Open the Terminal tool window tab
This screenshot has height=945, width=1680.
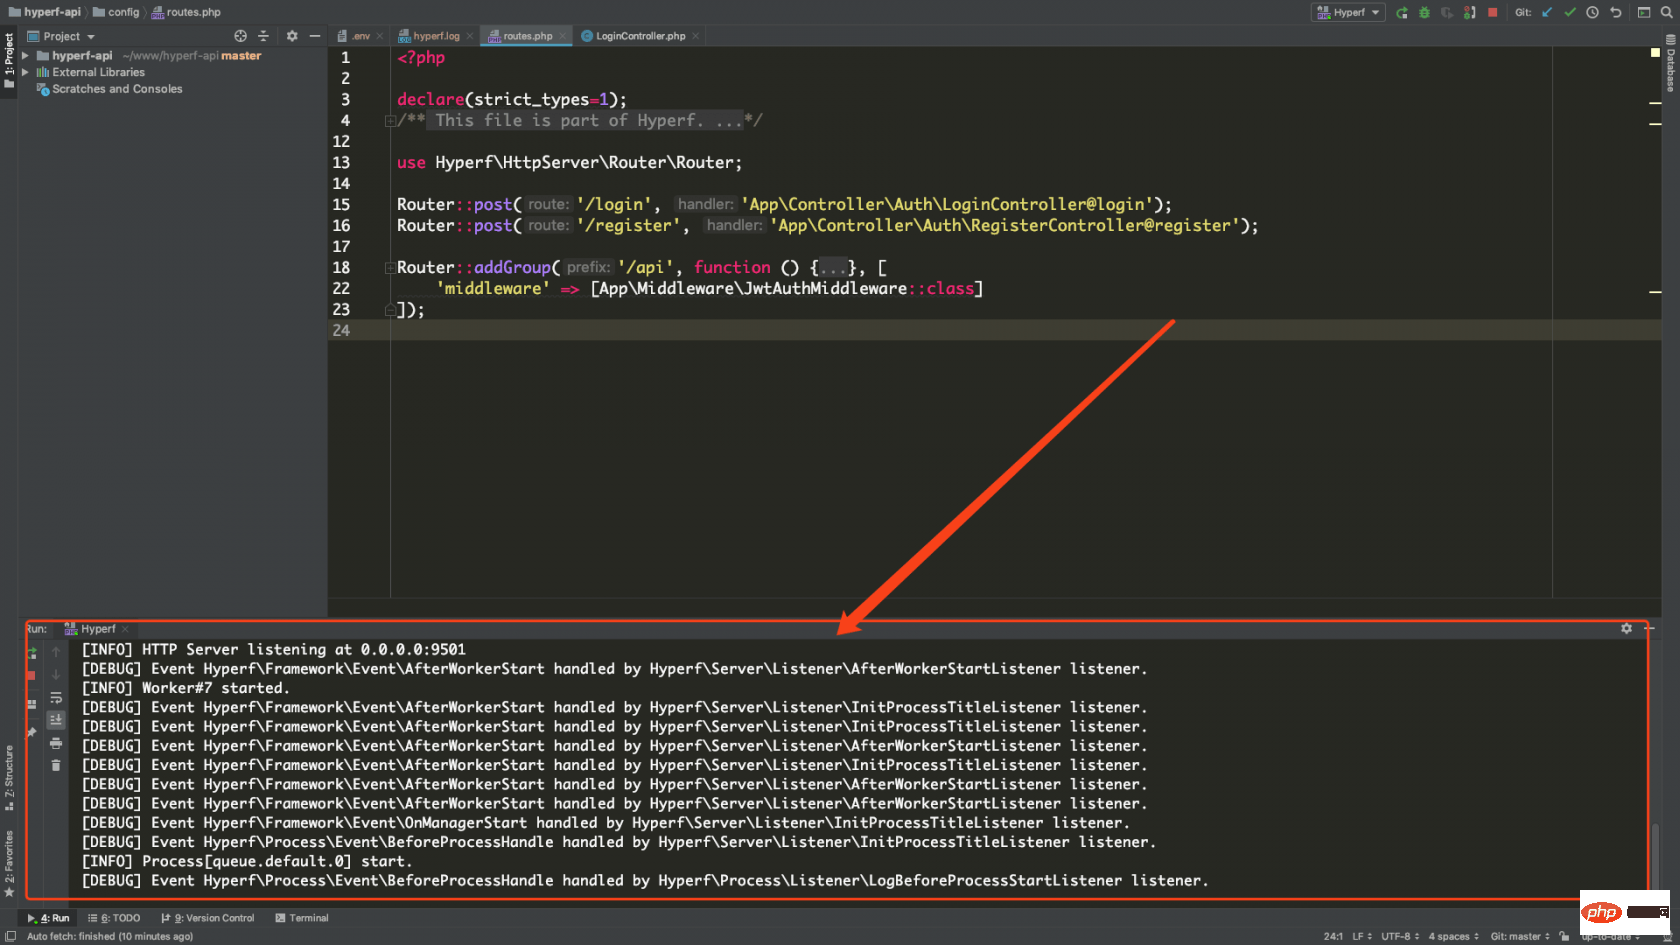pos(302,918)
